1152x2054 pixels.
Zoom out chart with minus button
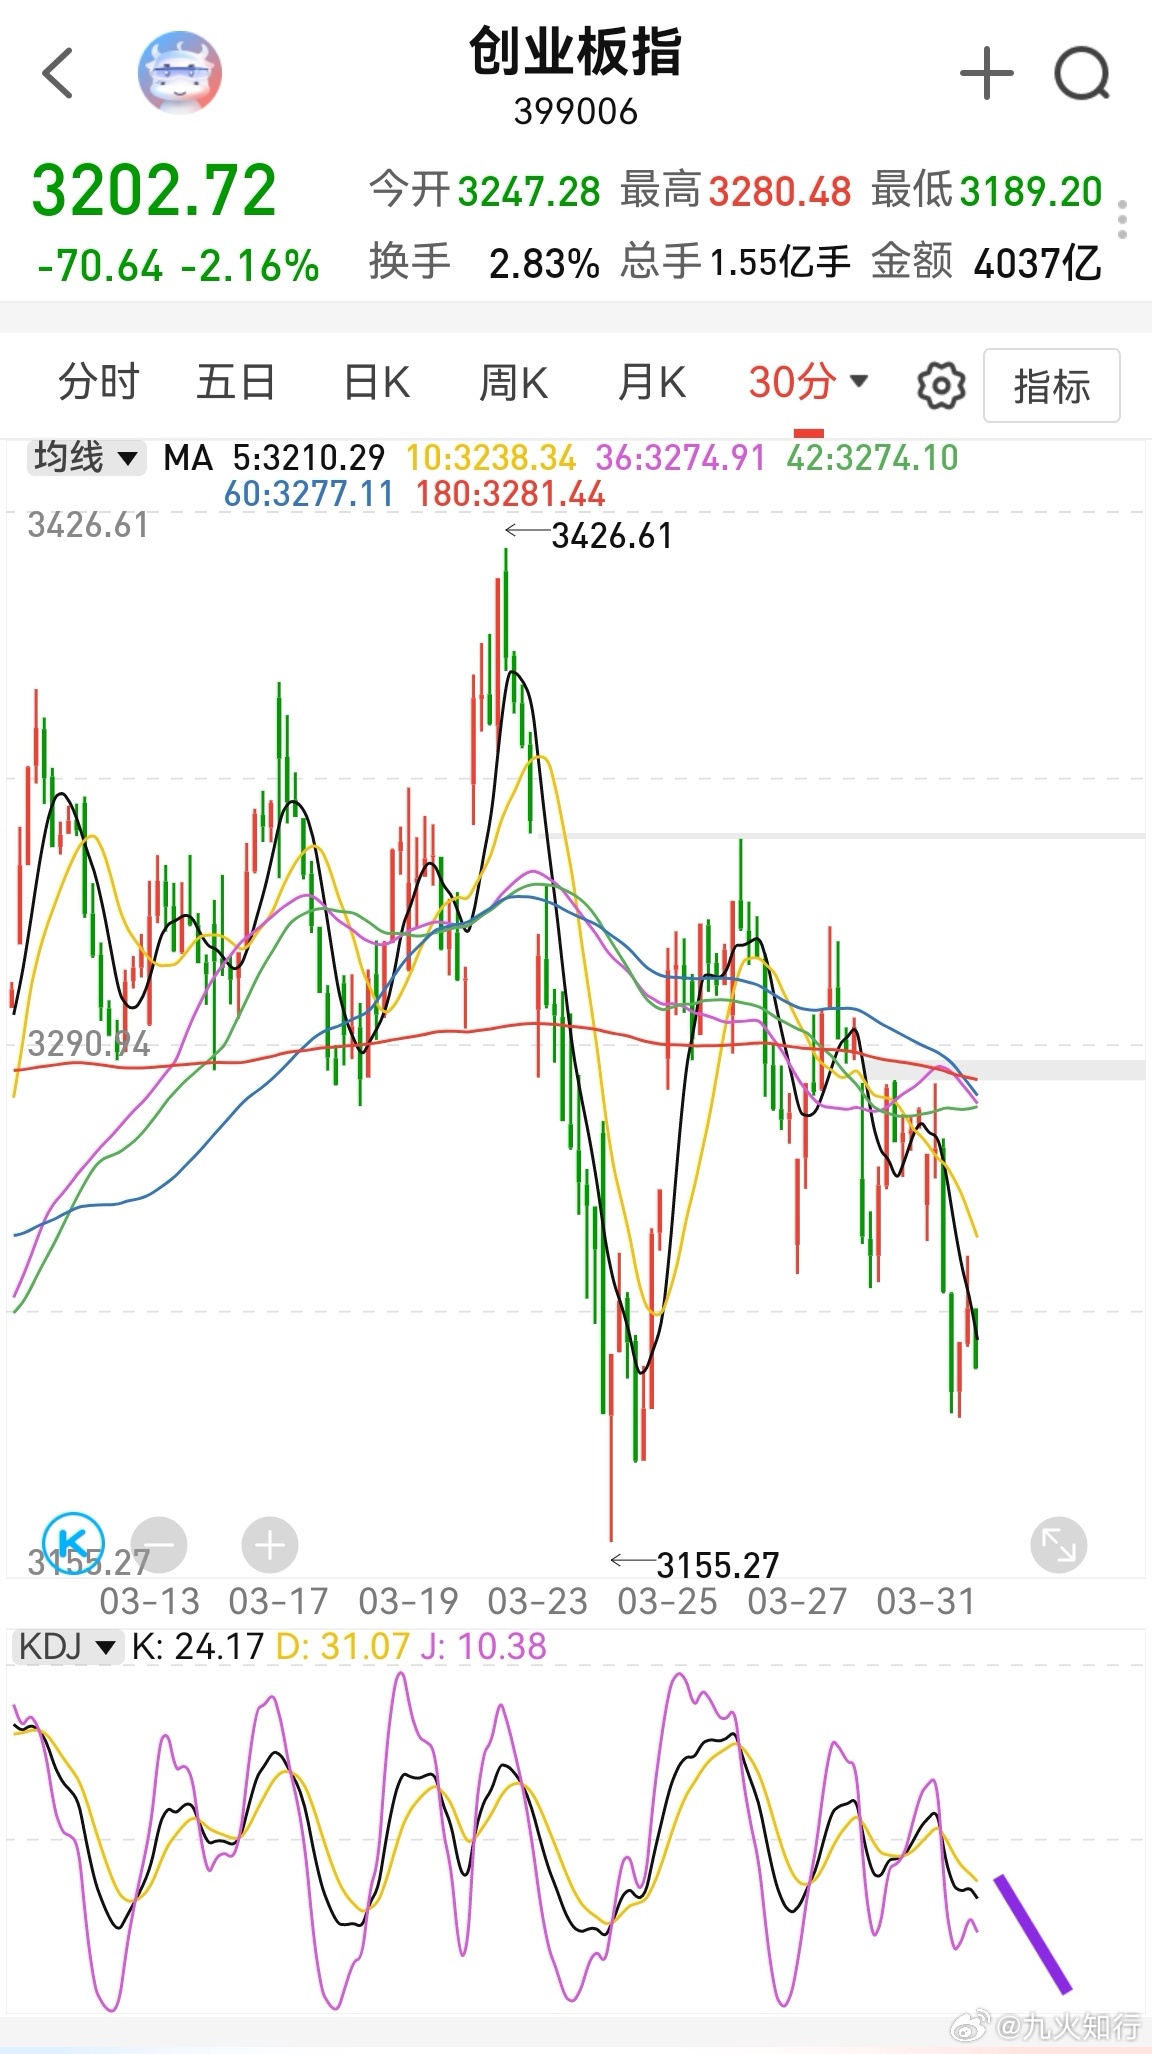pos(160,1546)
